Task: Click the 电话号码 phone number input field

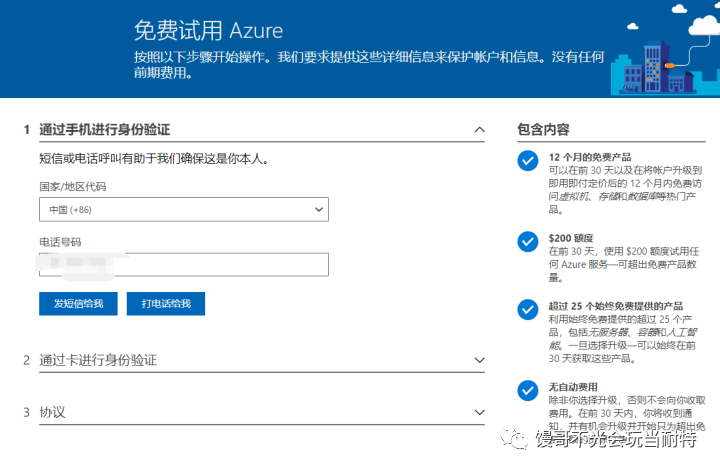Action: pyautogui.click(x=184, y=264)
